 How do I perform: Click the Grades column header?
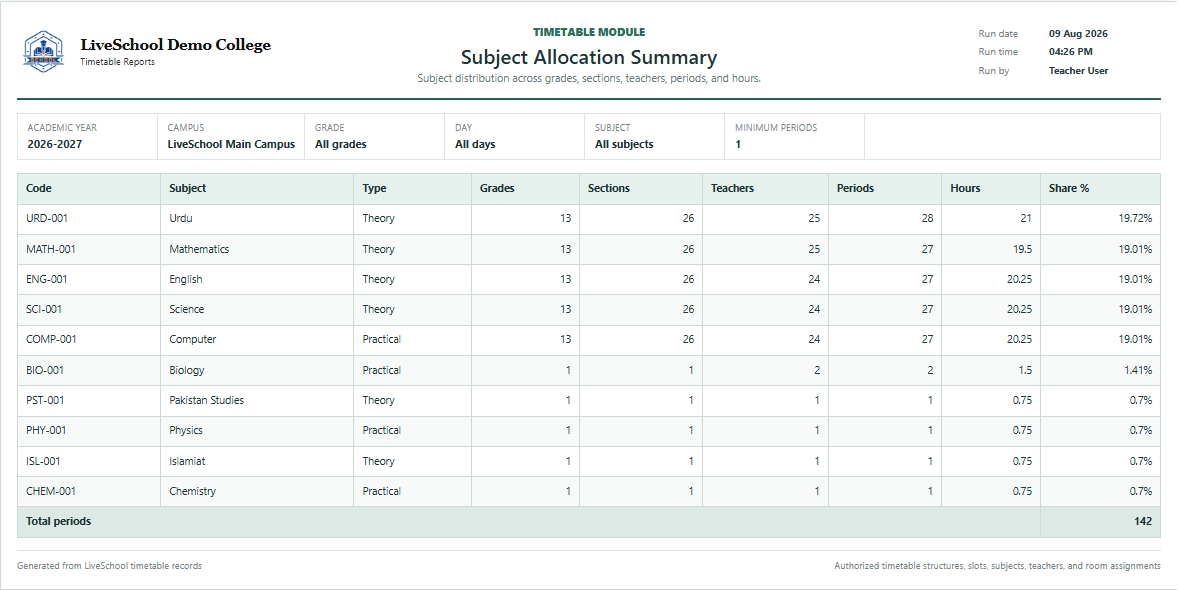point(525,188)
